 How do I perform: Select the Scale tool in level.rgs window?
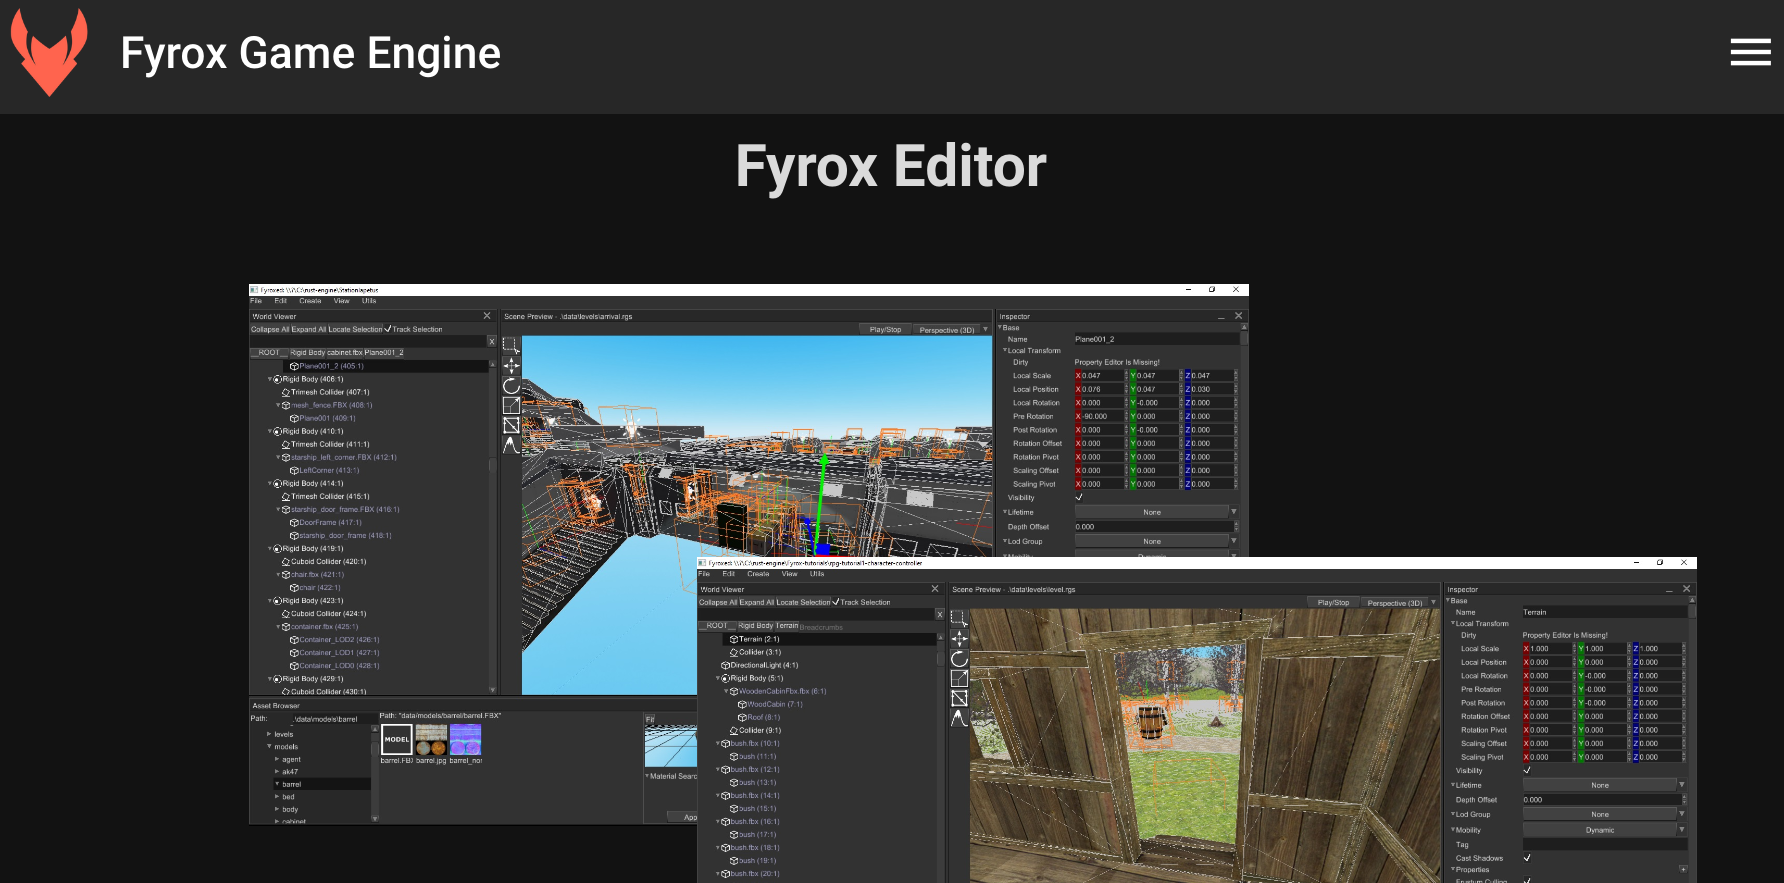click(959, 678)
